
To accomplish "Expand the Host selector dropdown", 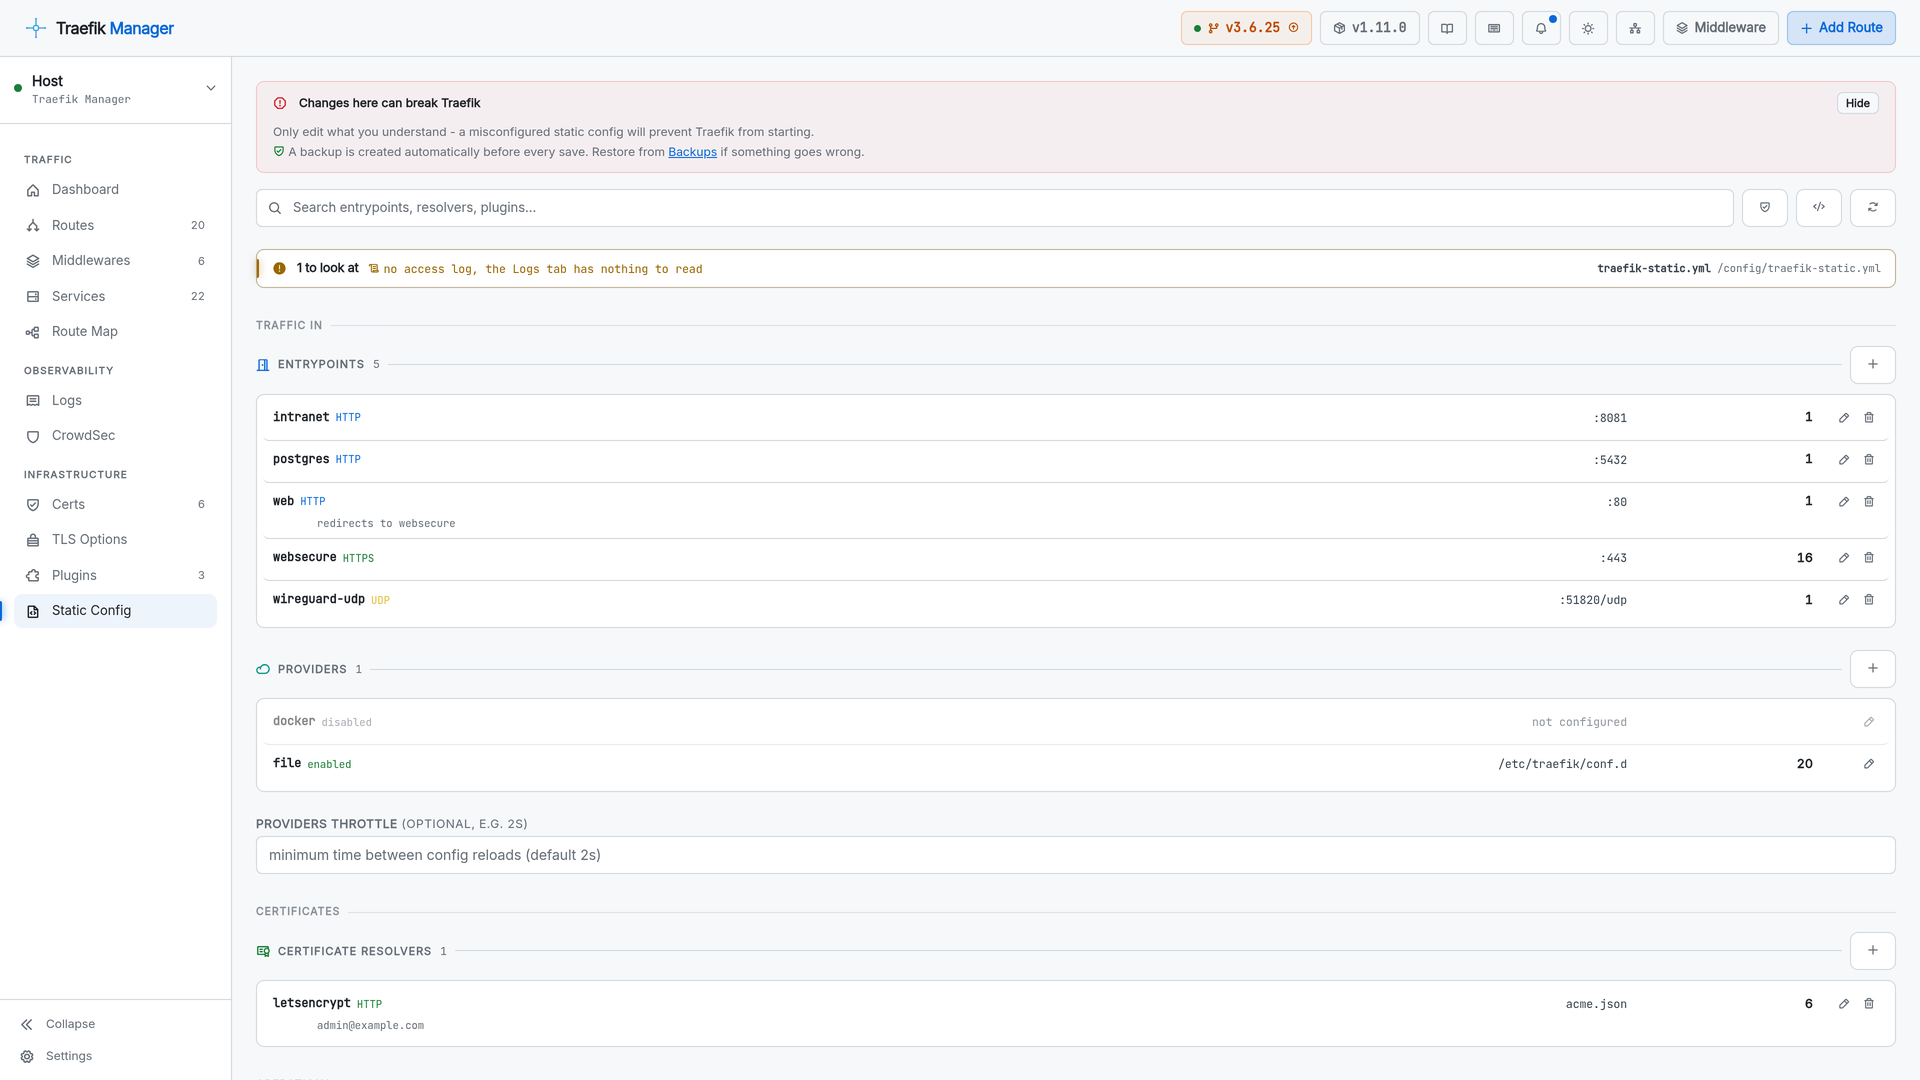I will coord(115,89).
